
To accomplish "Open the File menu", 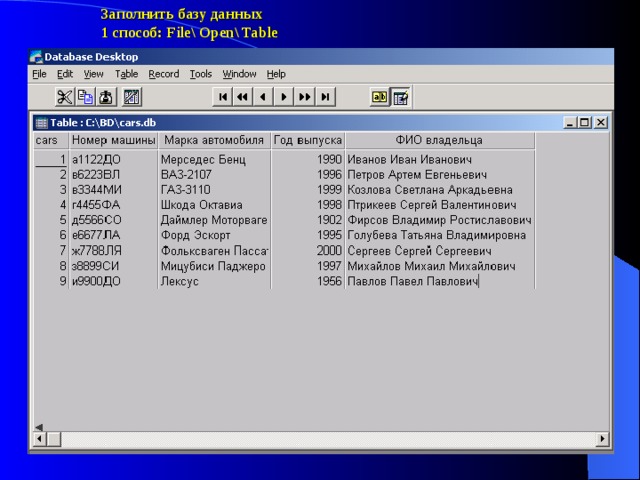I will 39,74.
